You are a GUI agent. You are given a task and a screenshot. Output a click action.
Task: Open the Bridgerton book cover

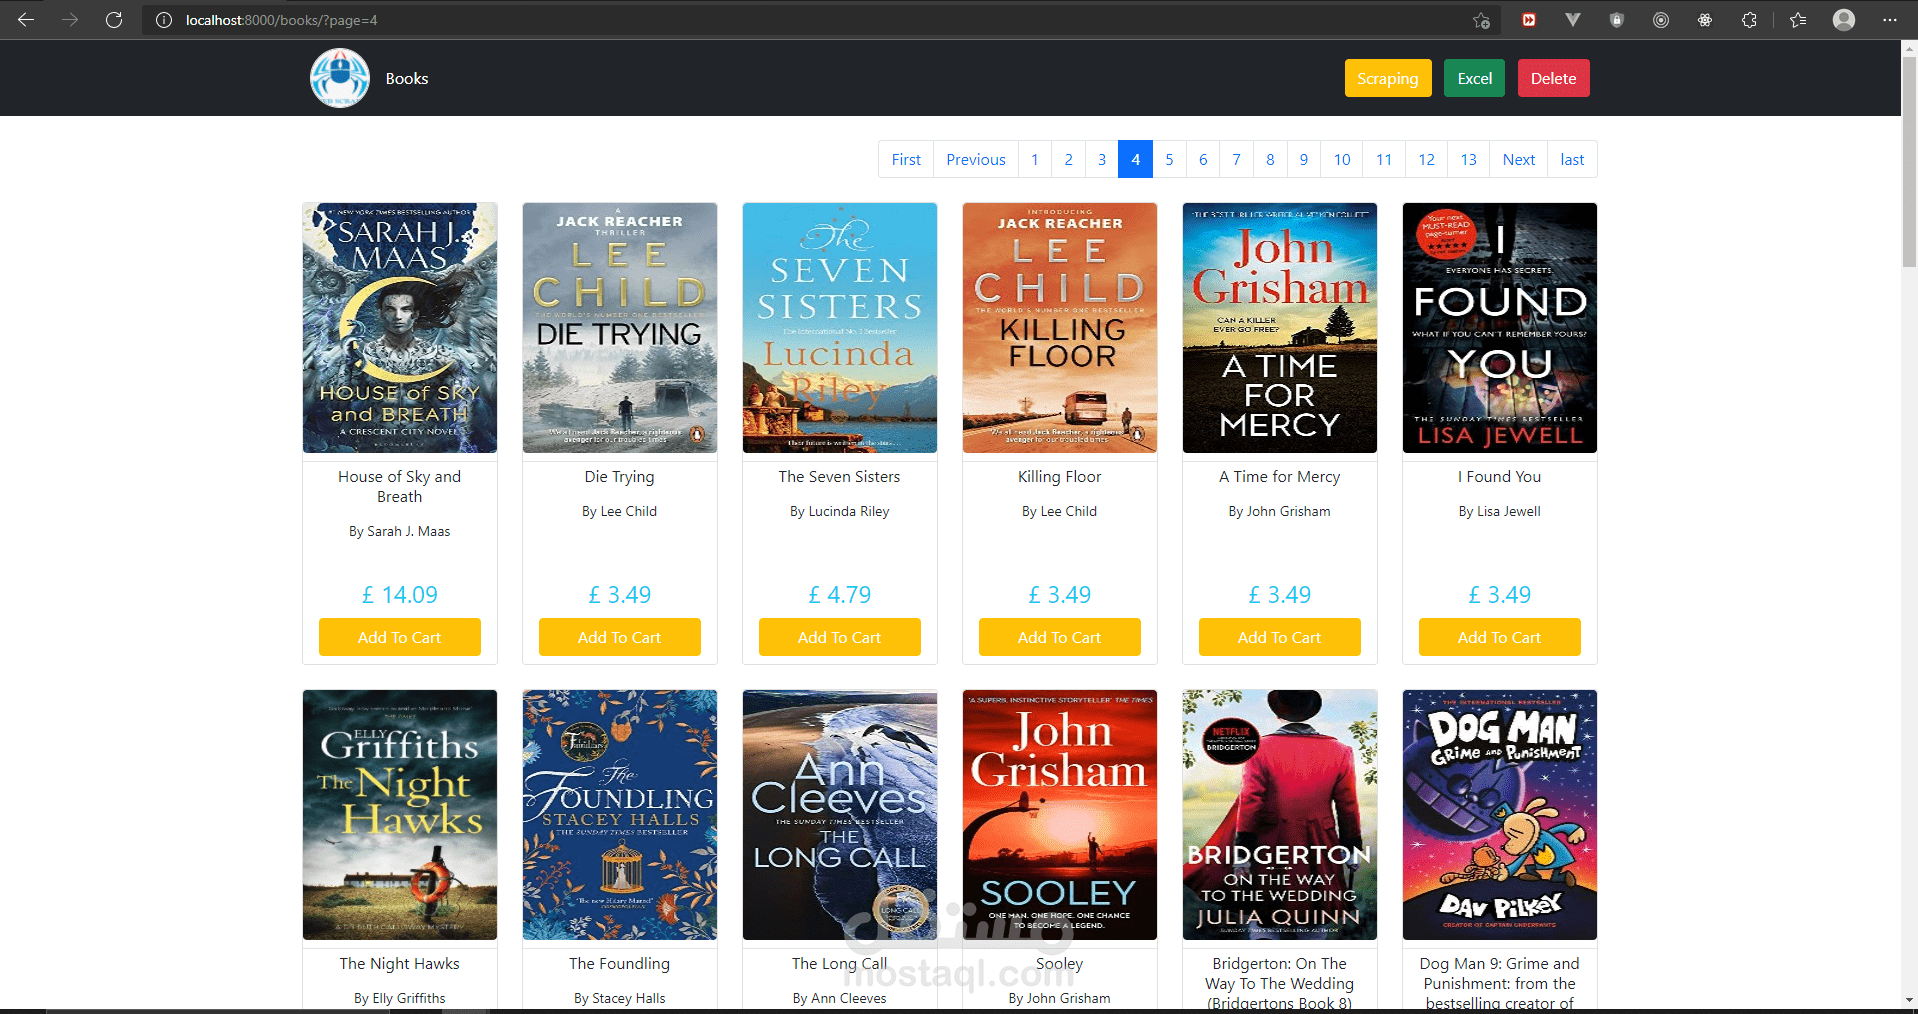(1280, 815)
